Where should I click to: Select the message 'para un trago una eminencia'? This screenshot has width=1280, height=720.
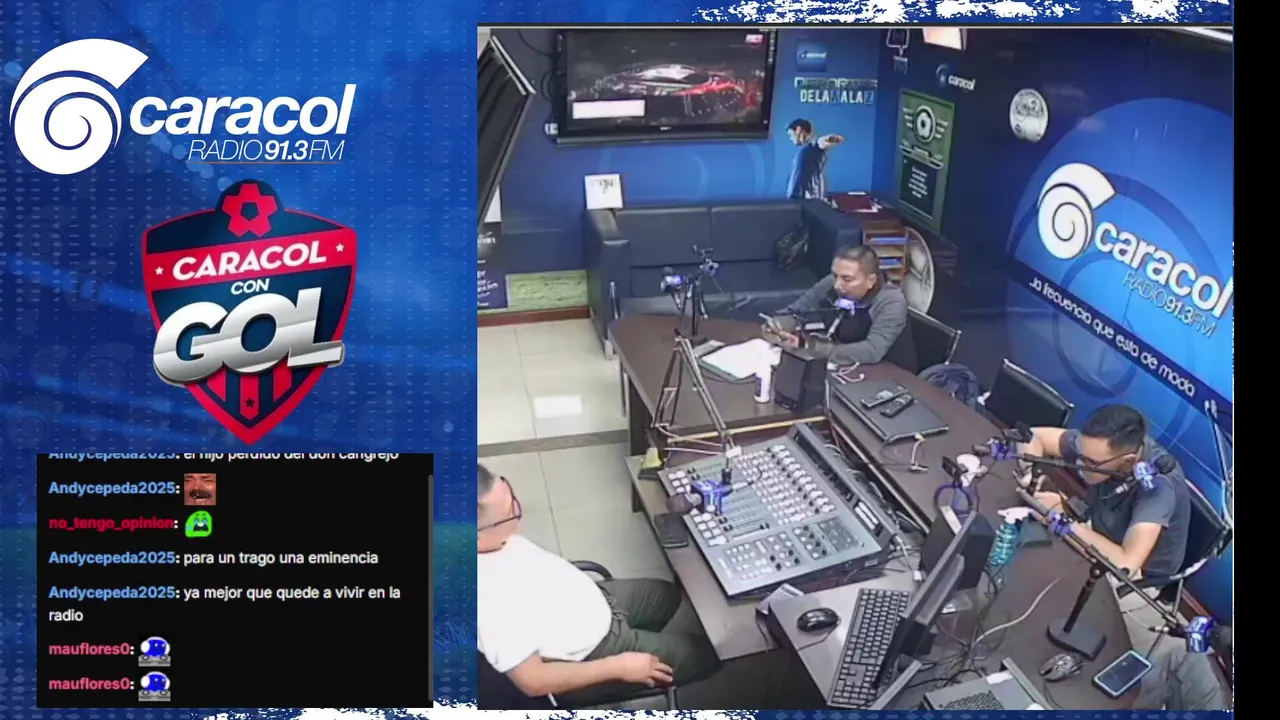point(281,558)
